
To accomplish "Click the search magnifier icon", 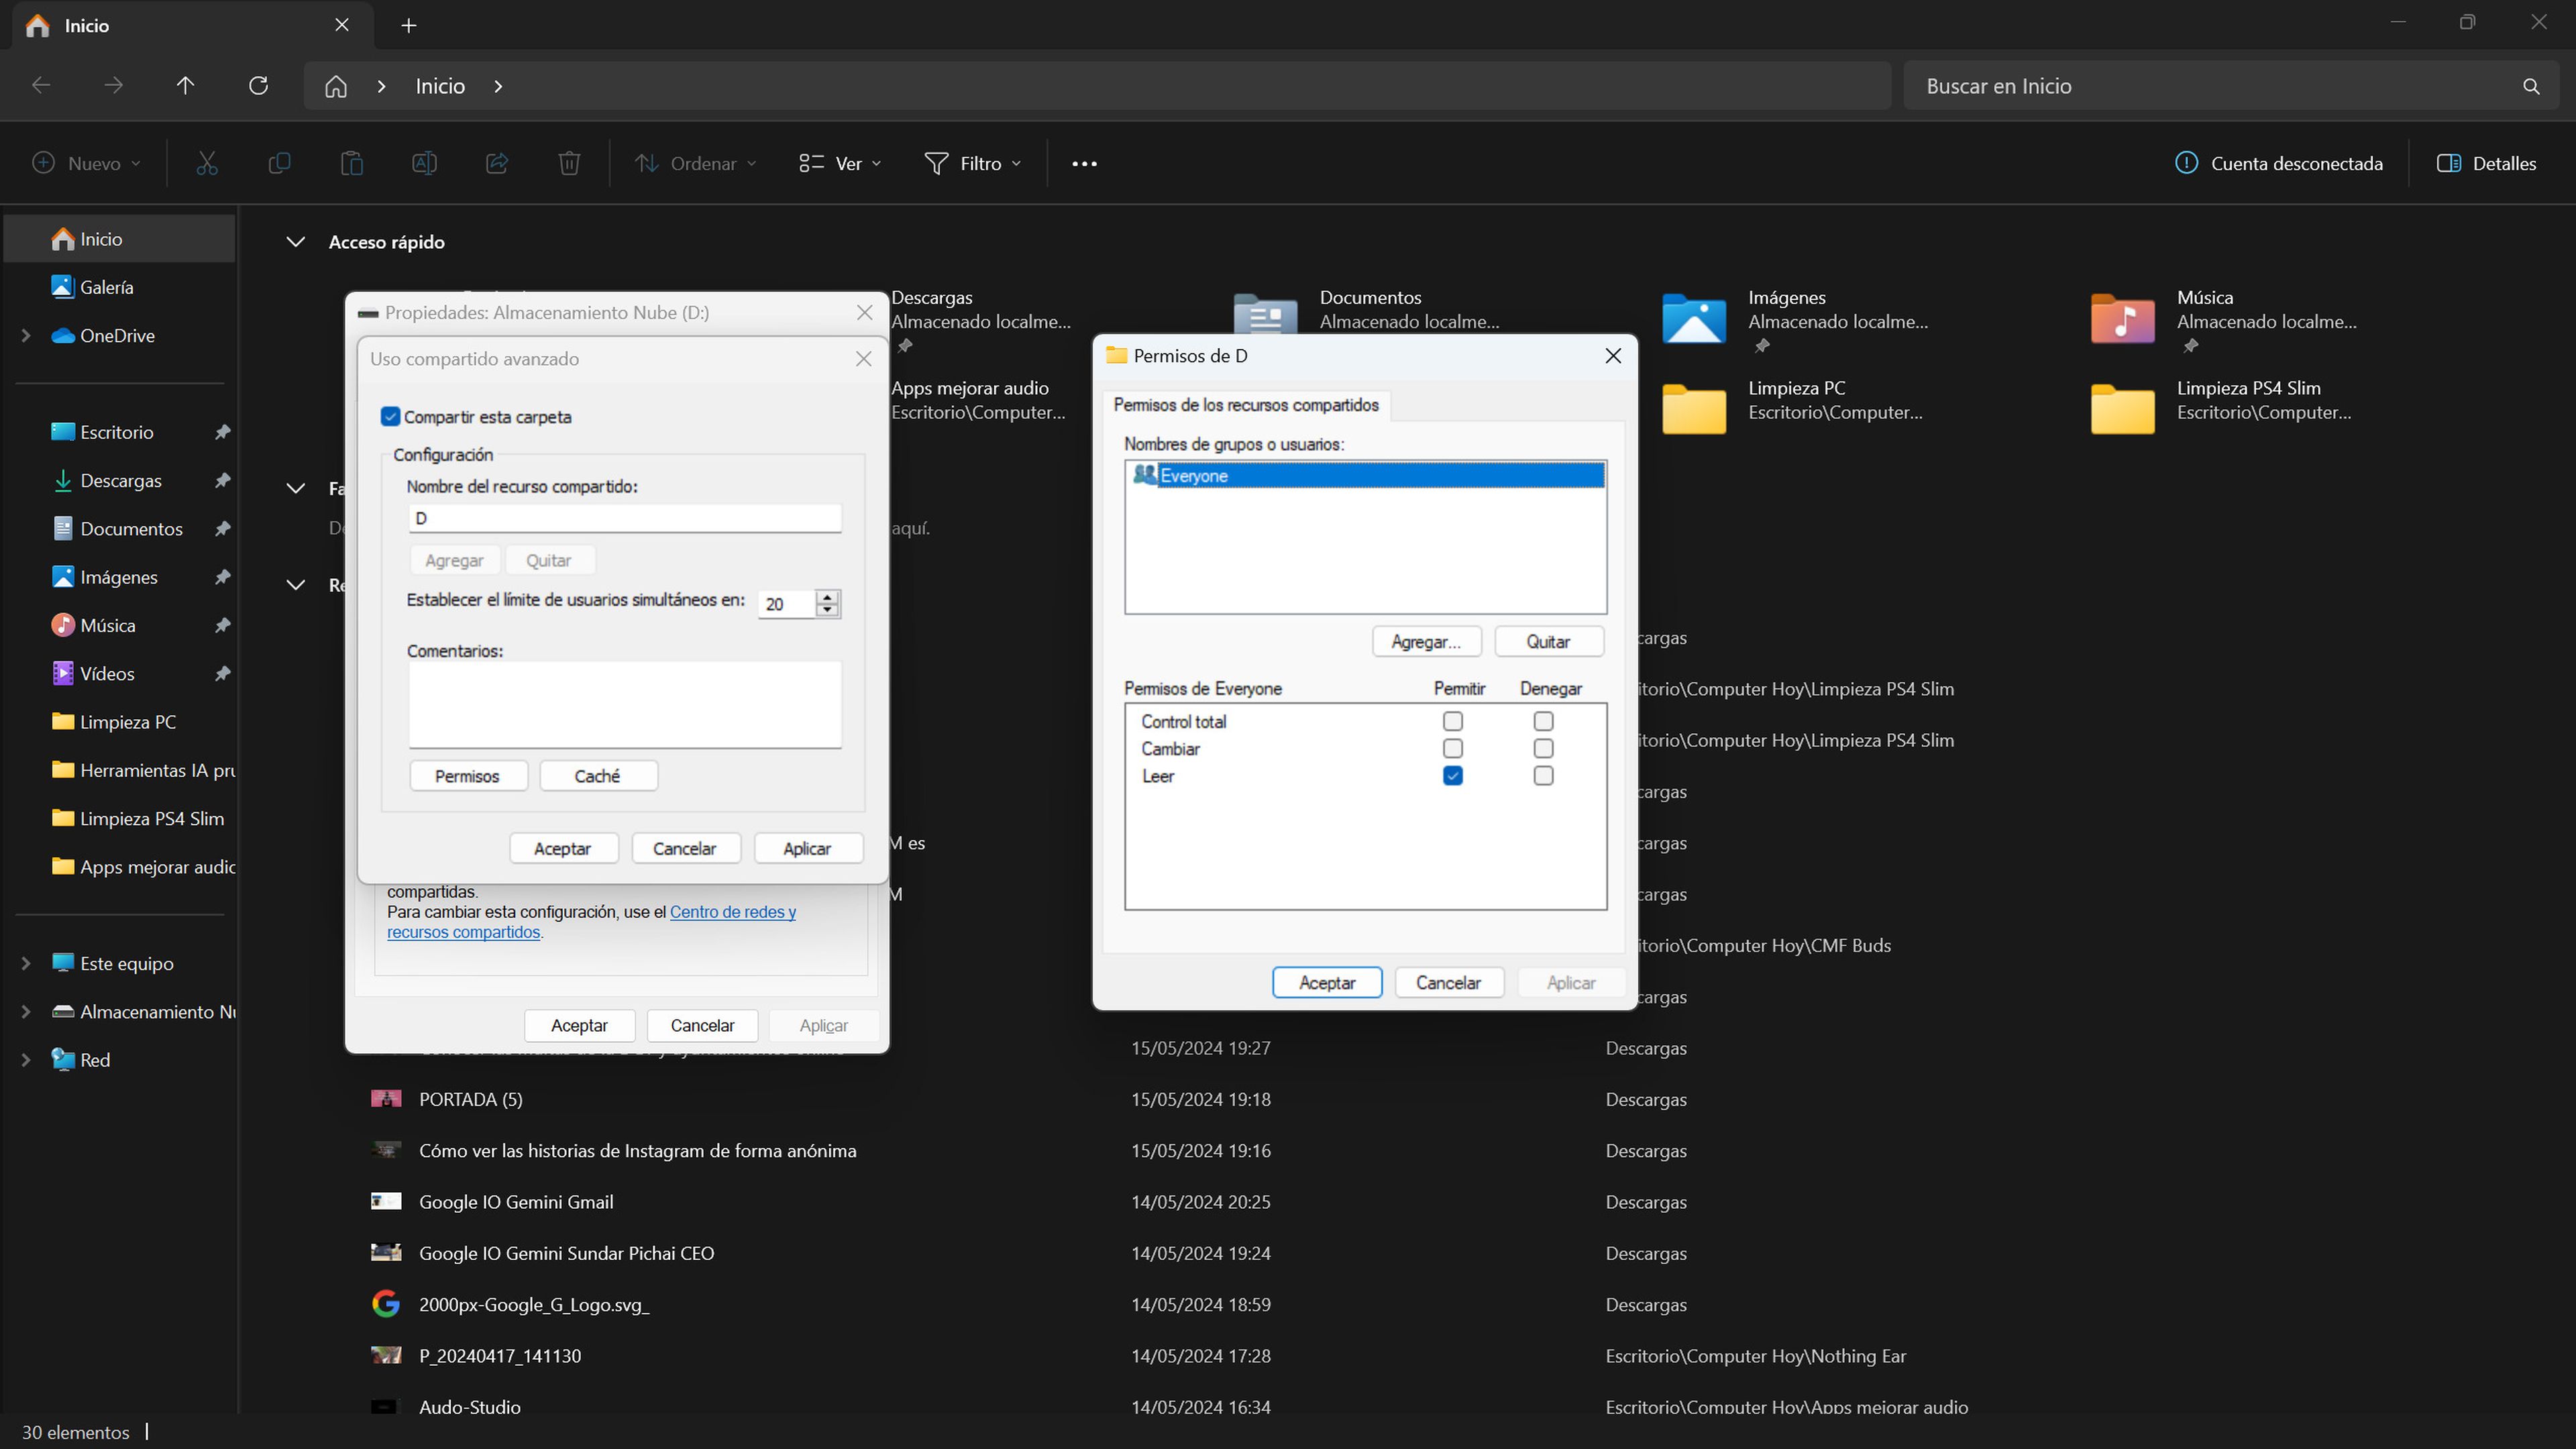I will (x=2531, y=87).
